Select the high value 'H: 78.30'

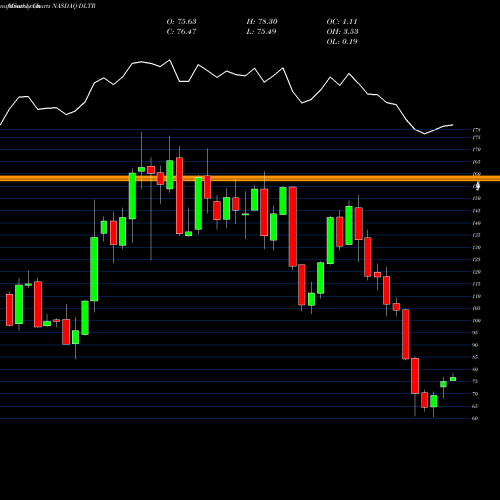pos(262,22)
